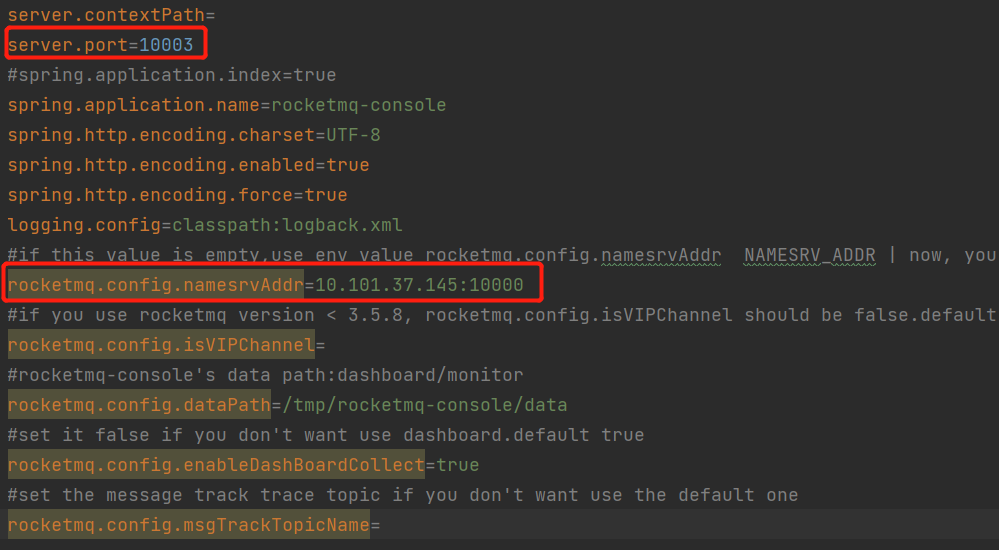This screenshot has width=999, height=550.
Task: Click the server.contextPath= line
Action: tap(111, 15)
